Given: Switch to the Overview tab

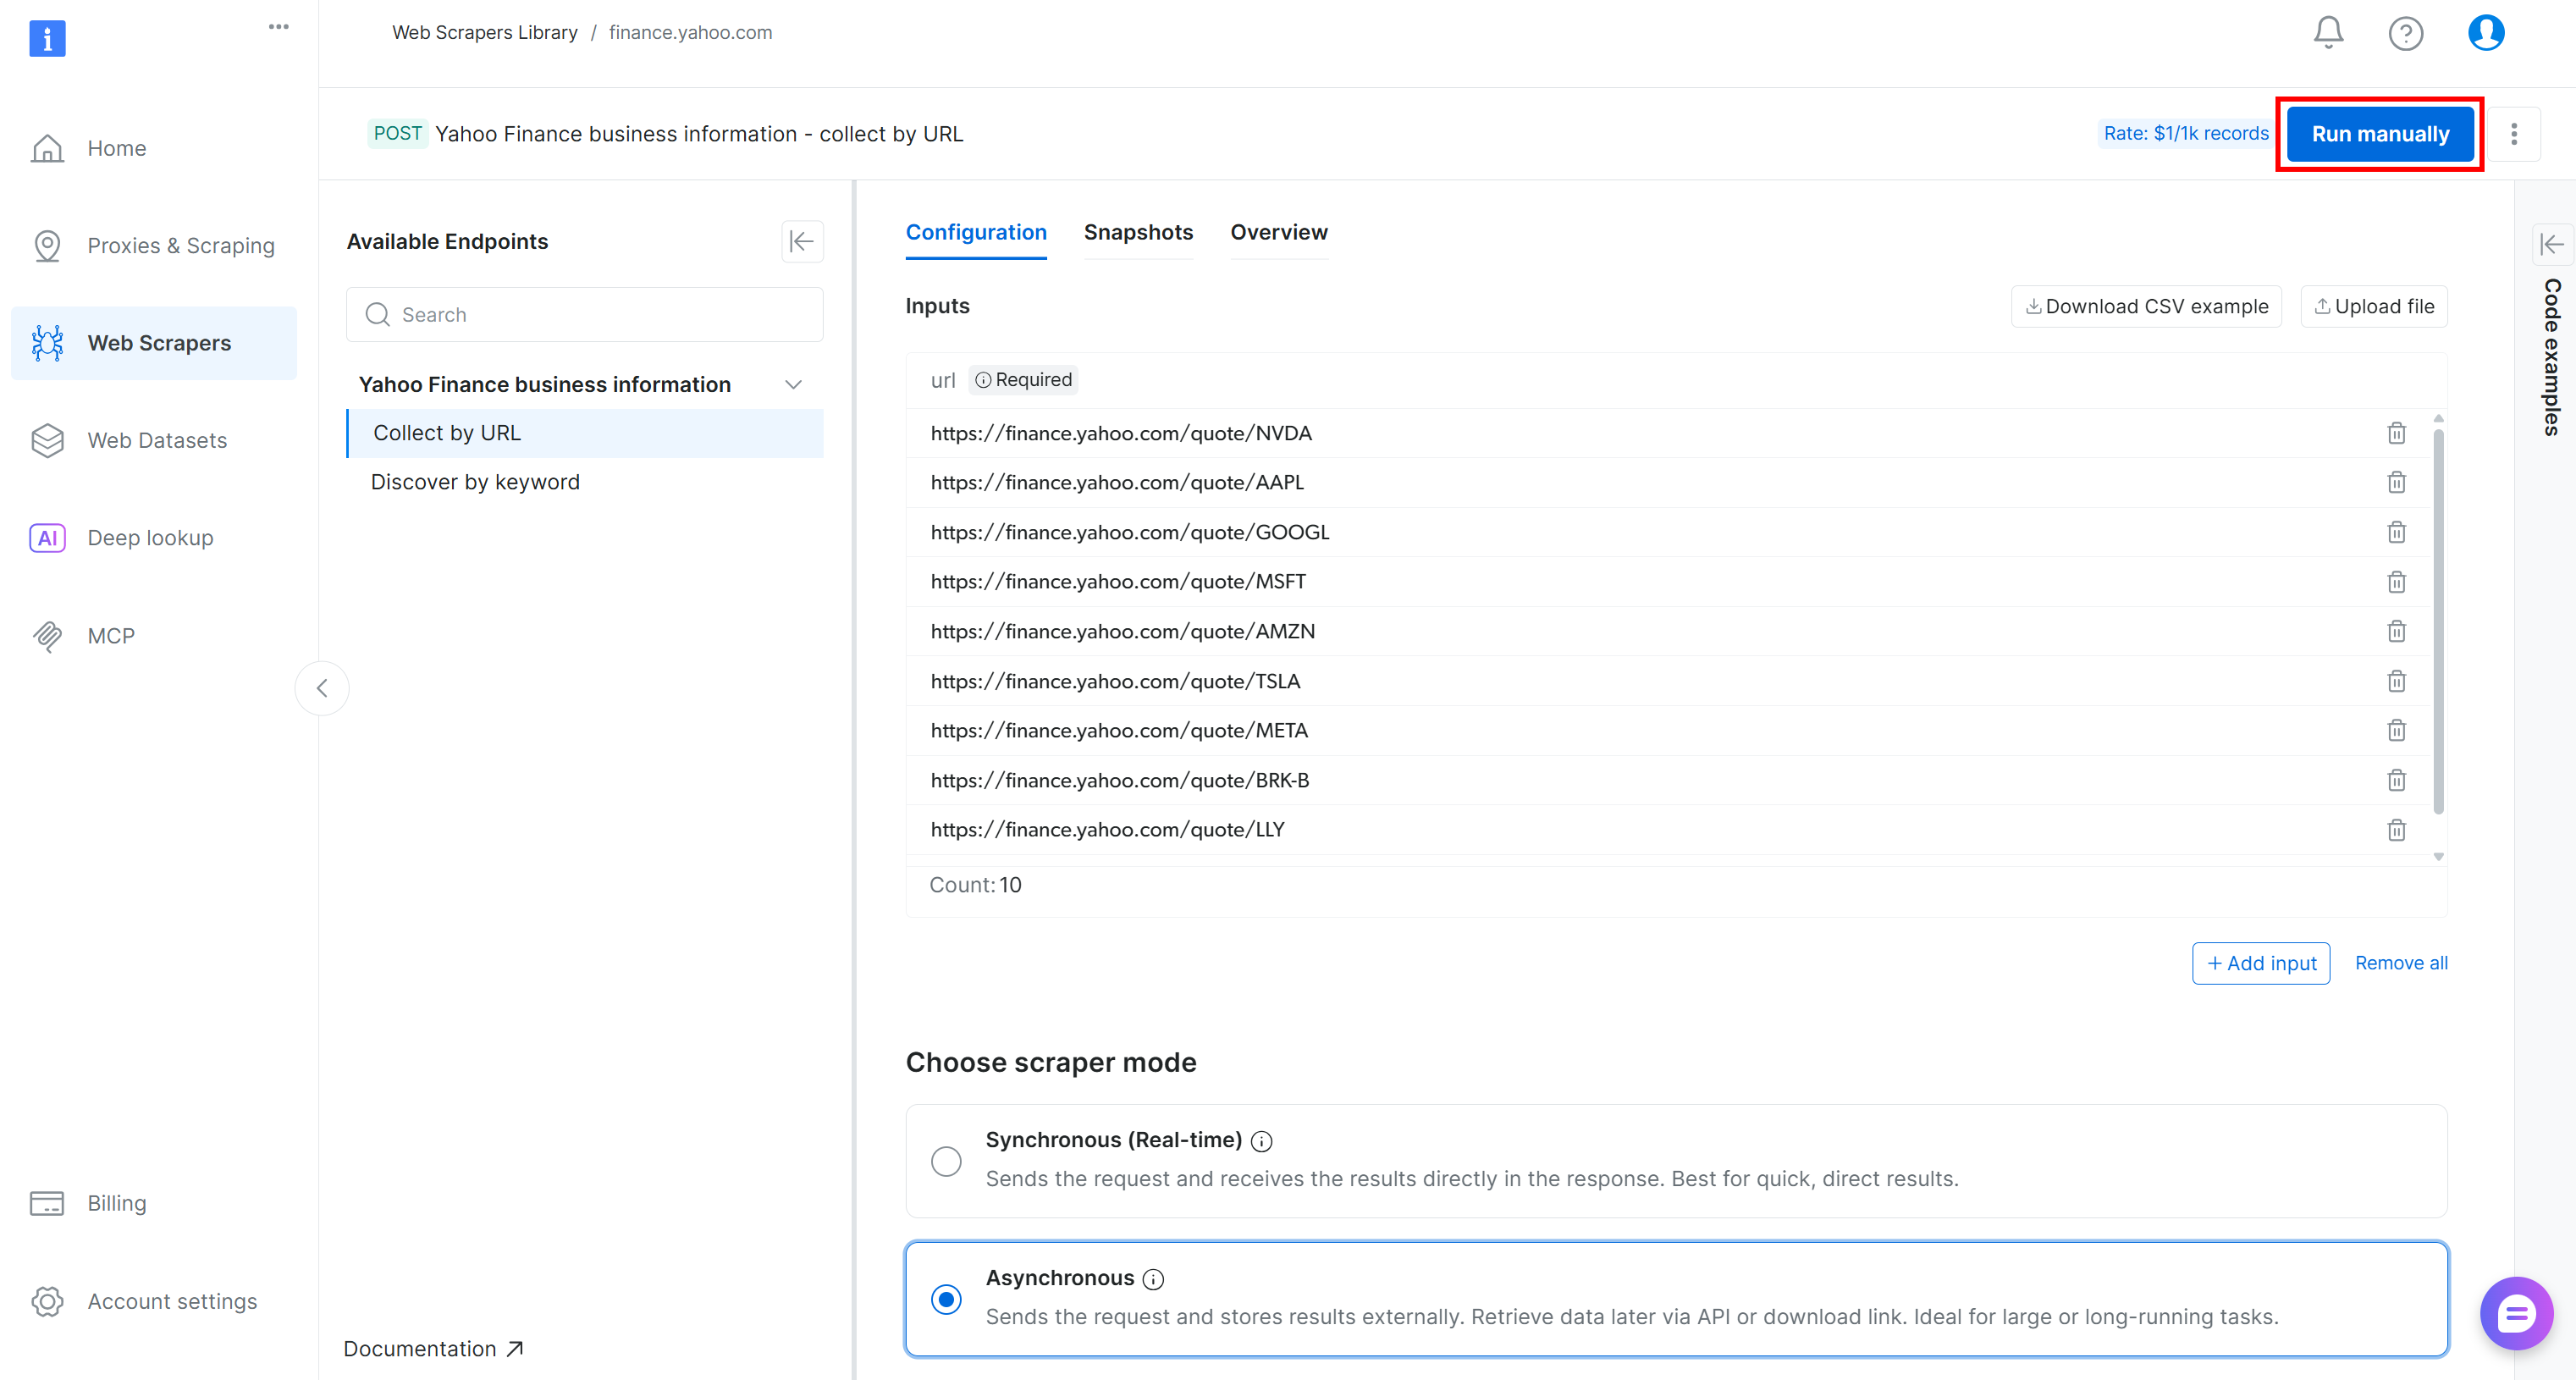Looking at the screenshot, I should pos(1278,232).
